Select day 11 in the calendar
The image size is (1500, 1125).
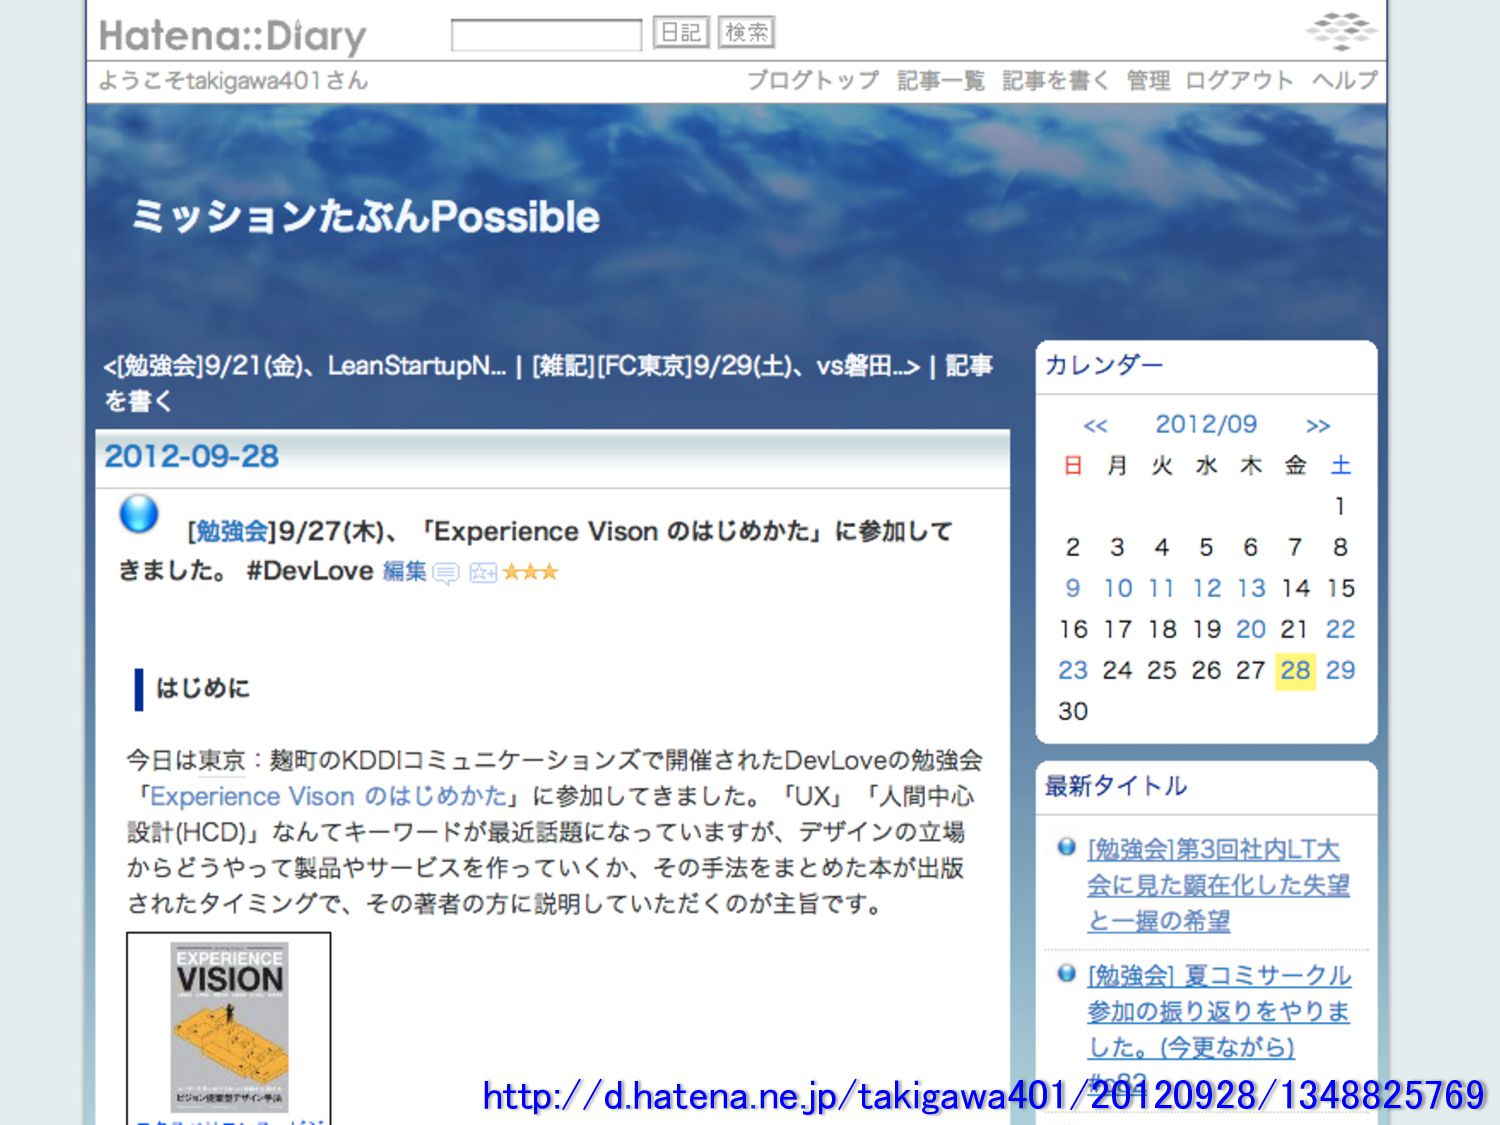[x=1162, y=588]
